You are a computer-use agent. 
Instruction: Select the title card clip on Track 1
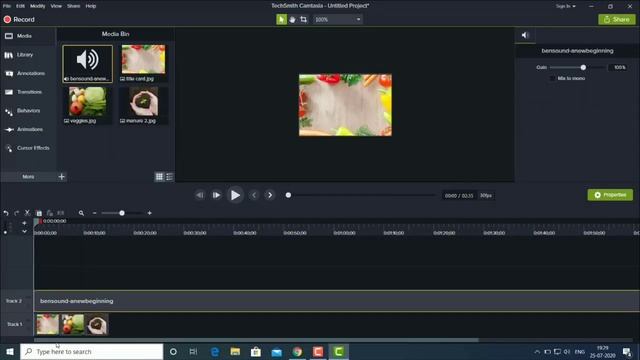coord(47,324)
